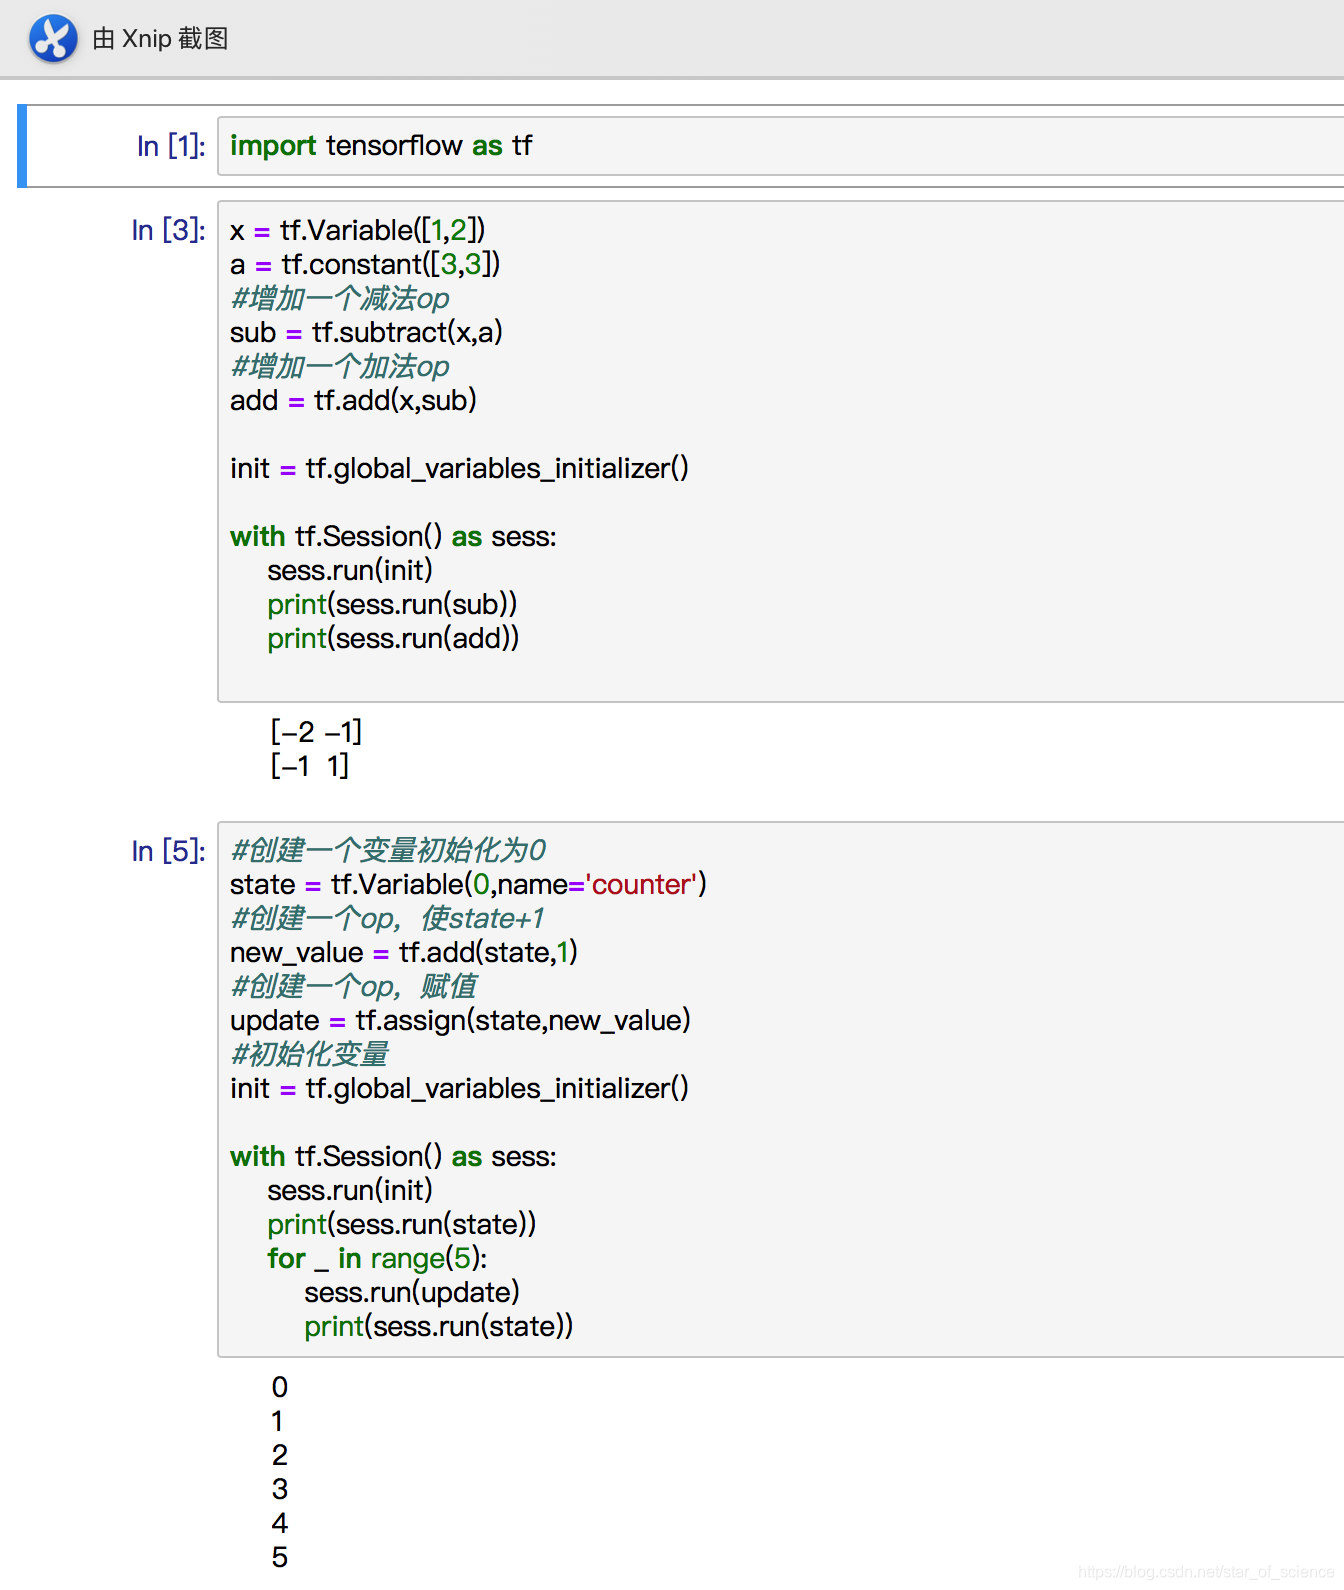
Task: Click 'with tf.Session() as sess:' in cell In [5]
Action: click(393, 1156)
